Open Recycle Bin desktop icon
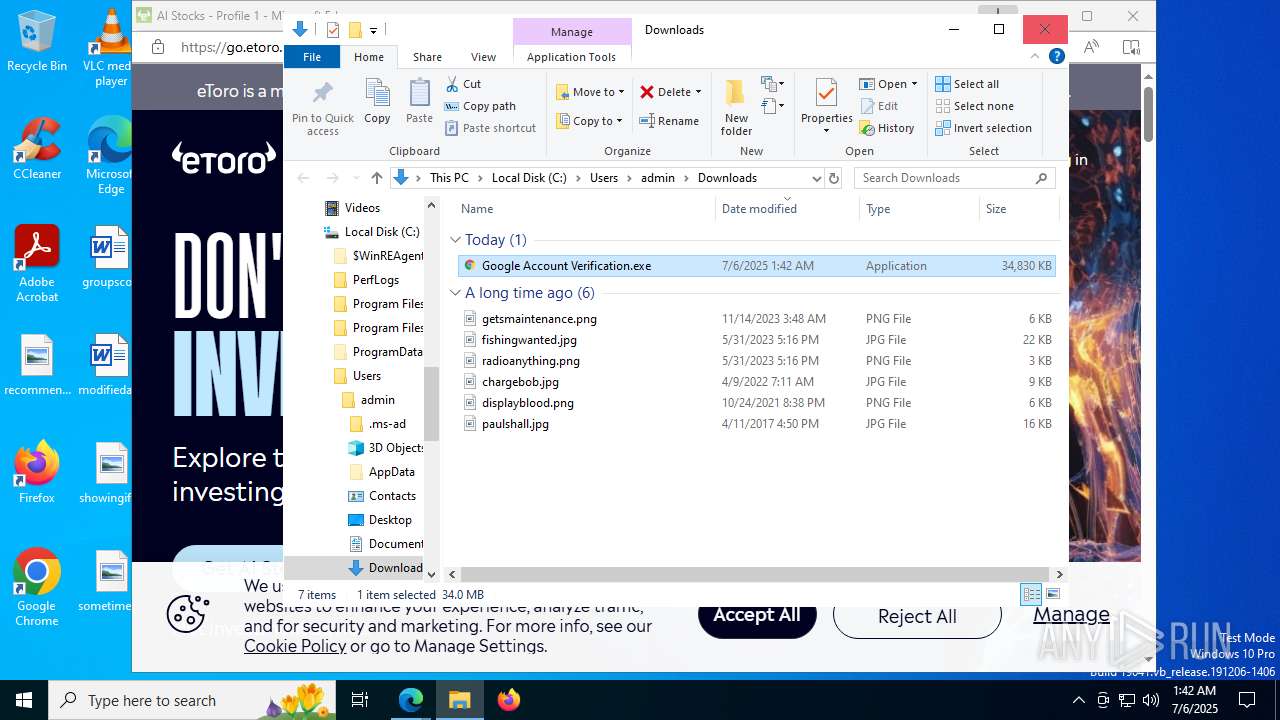 (x=37, y=41)
